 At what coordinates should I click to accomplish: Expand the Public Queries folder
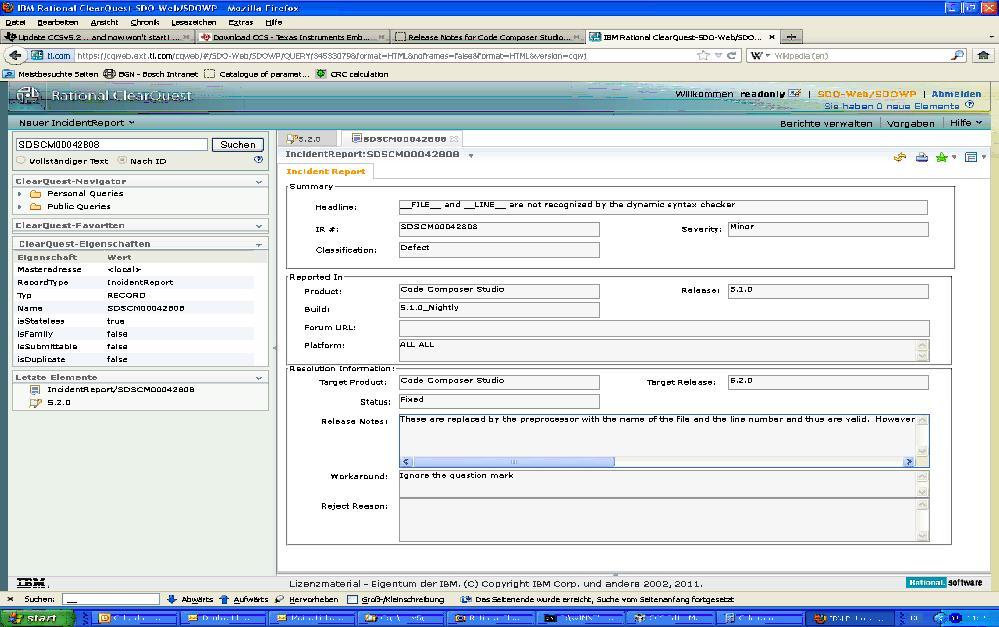pos(20,206)
